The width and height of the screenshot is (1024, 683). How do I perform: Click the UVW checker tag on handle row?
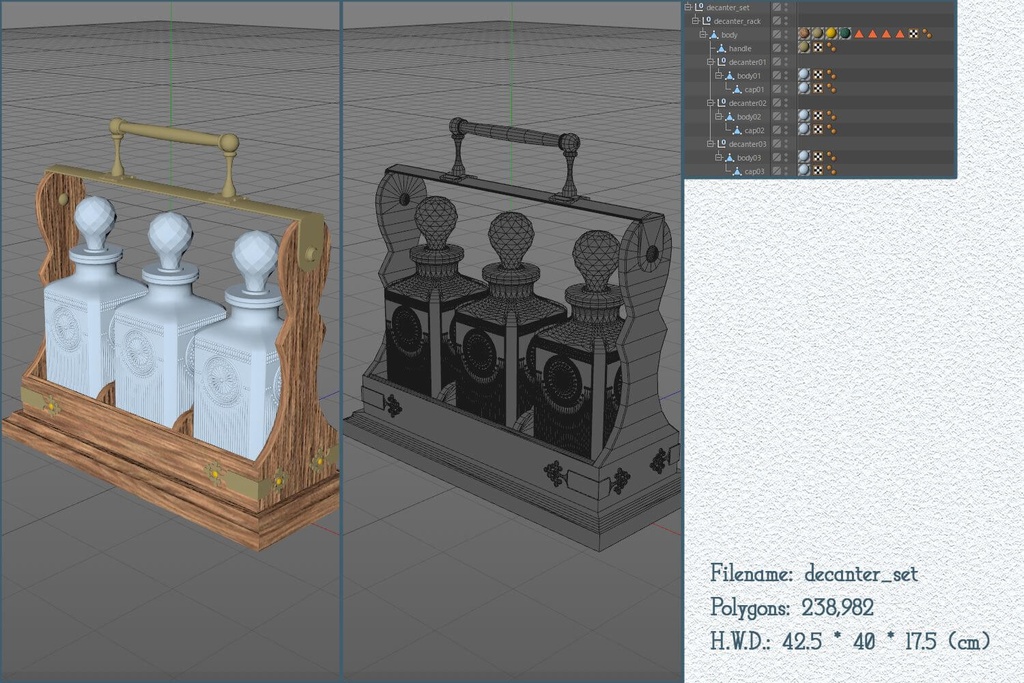click(x=818, y=48)
